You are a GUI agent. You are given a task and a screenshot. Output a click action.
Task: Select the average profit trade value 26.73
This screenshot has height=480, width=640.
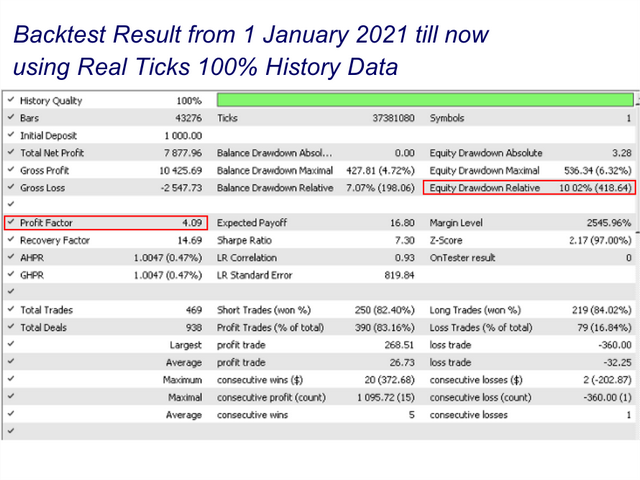tap(402, 362)
